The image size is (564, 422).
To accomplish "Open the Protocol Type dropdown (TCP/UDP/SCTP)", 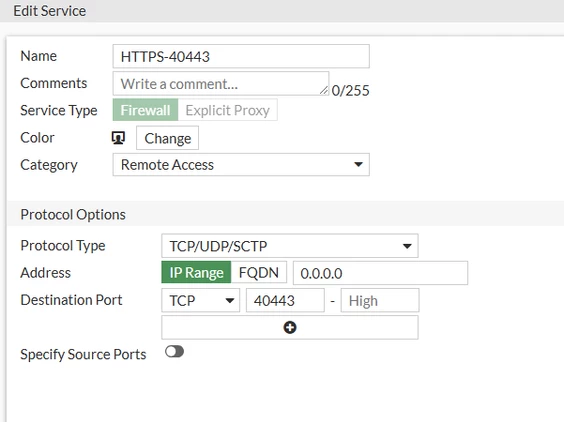I will [x=290, y=246].
